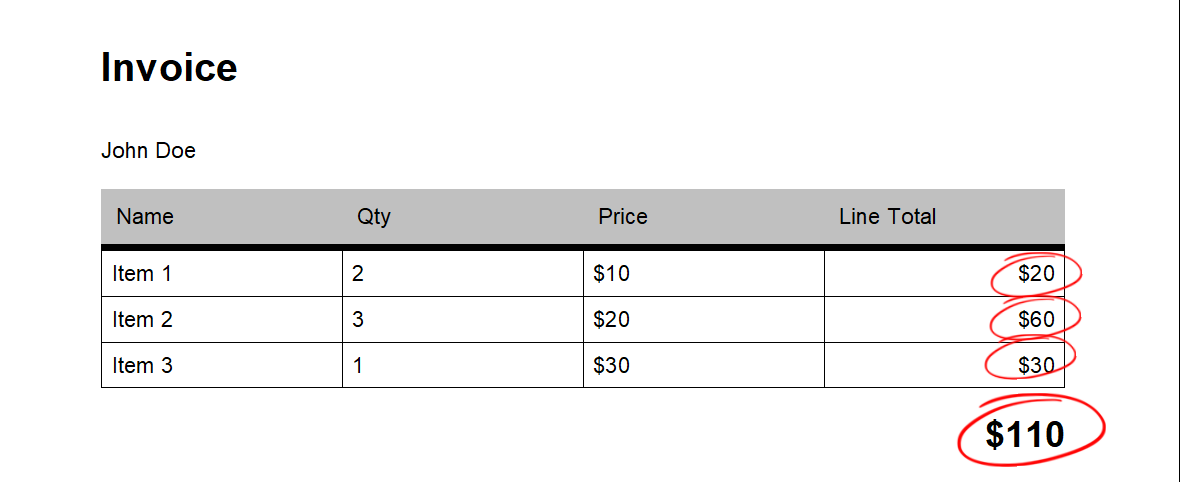1180x482 pixels.
Task: Click the Invoice heading
Action: [x=169, y=67]
